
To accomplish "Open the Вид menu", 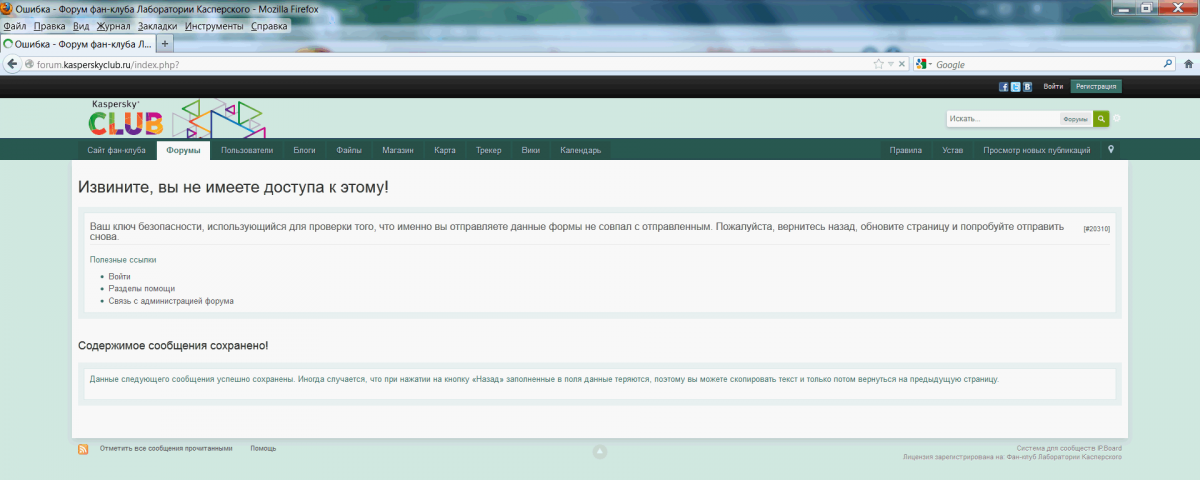I will click(81, 26).
